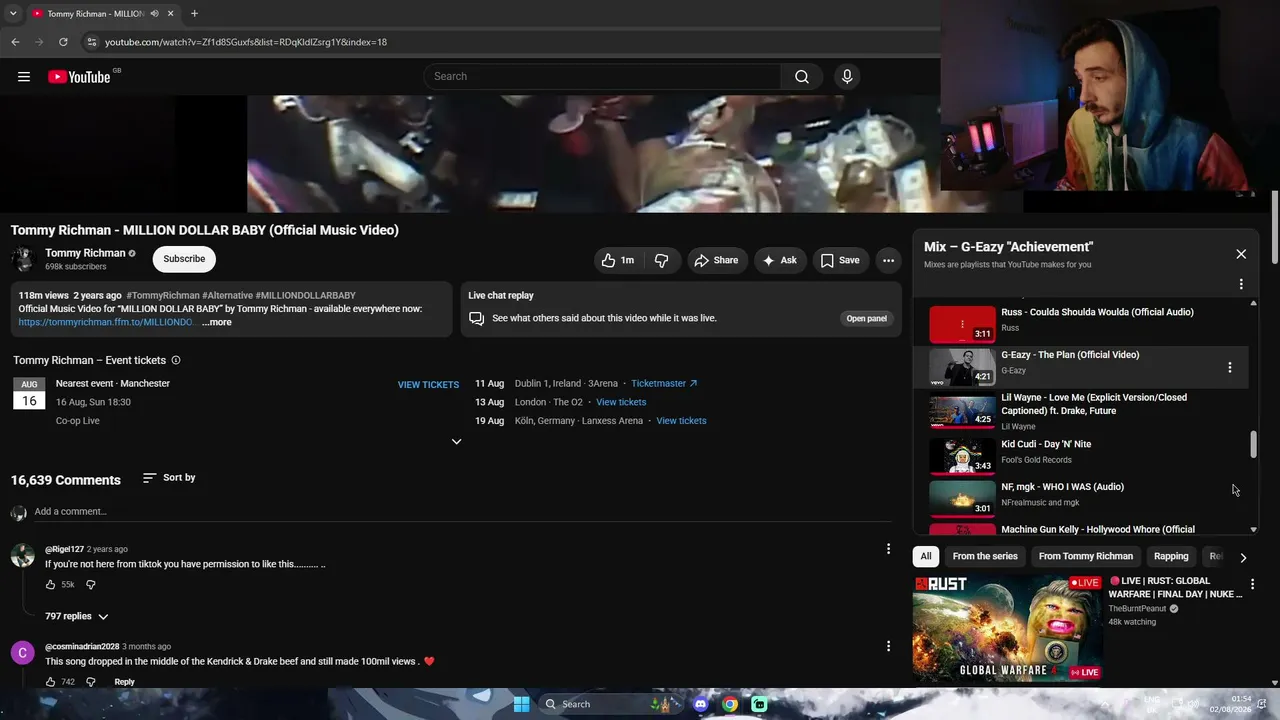Screen dimensions: 1280x720
Task: View tickets for Köln Lanxess Arena
Action: 681,421
